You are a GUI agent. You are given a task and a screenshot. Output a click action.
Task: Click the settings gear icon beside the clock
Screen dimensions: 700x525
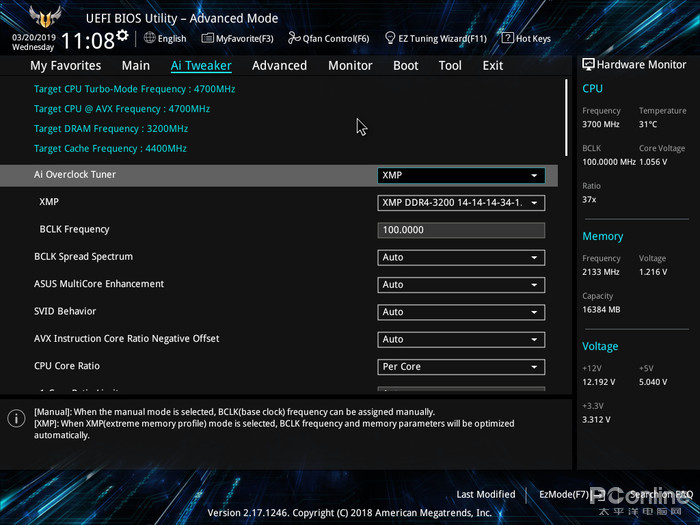coord(122,36)
